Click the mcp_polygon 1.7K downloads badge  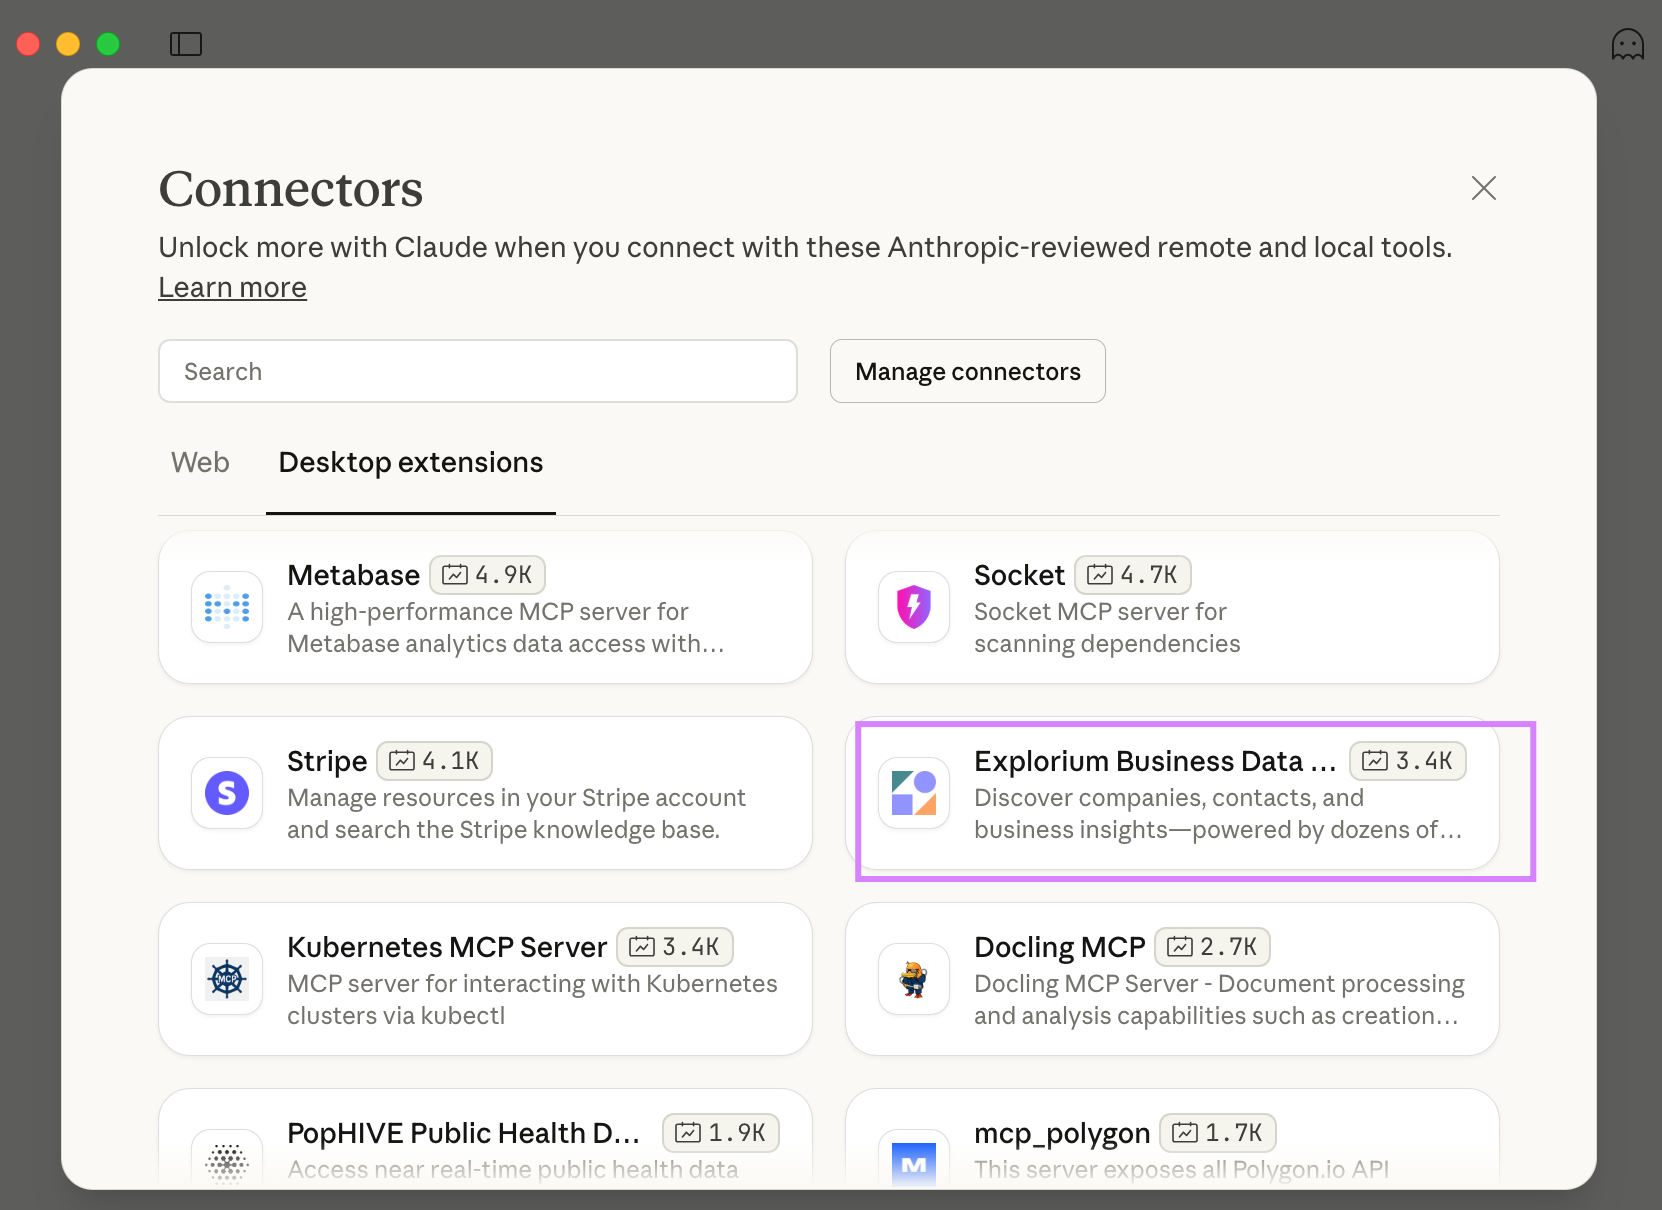click(1217, 1133)
